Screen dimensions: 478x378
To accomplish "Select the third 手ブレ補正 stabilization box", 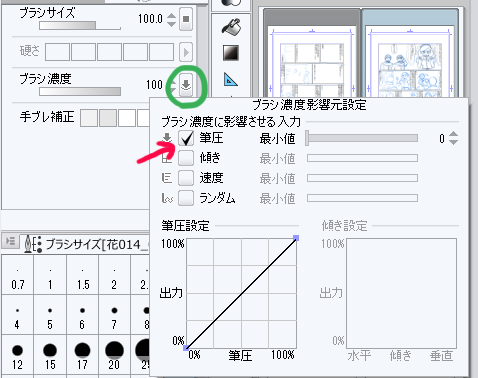I will coord(127,118).
